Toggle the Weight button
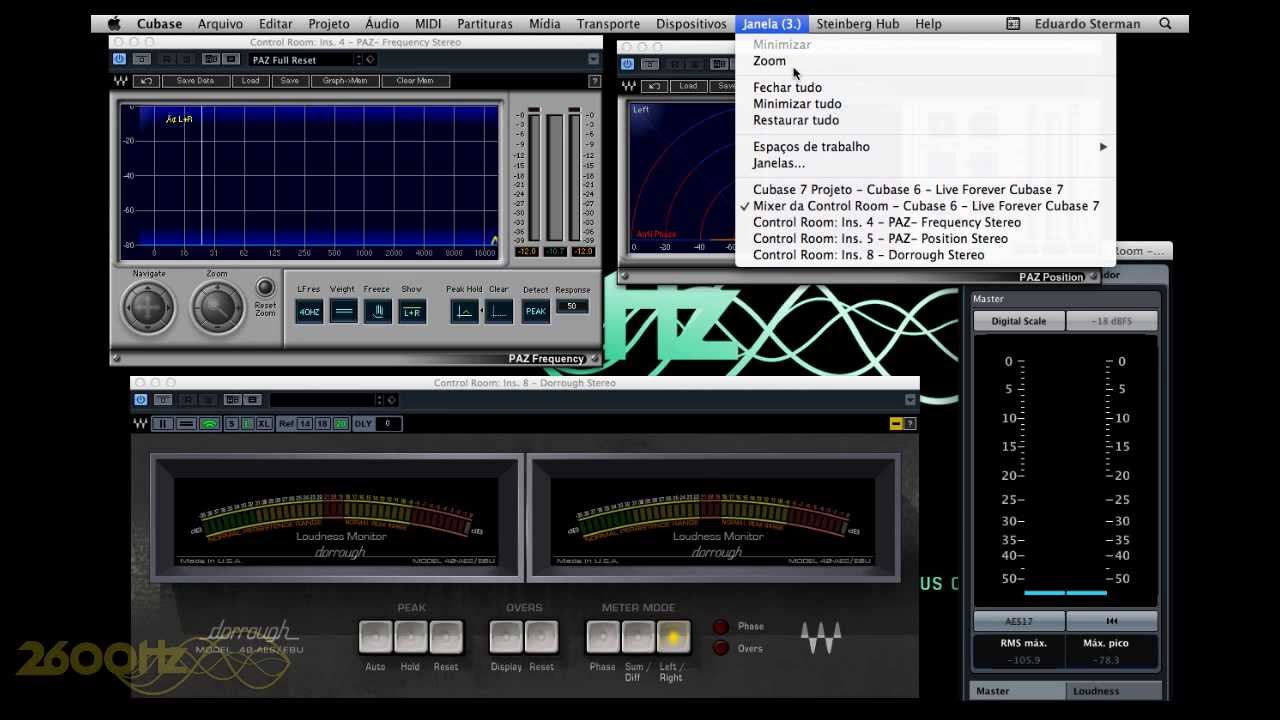This screenshot has width=1280, height=720. pyautogui.click(x=343, y=311)
